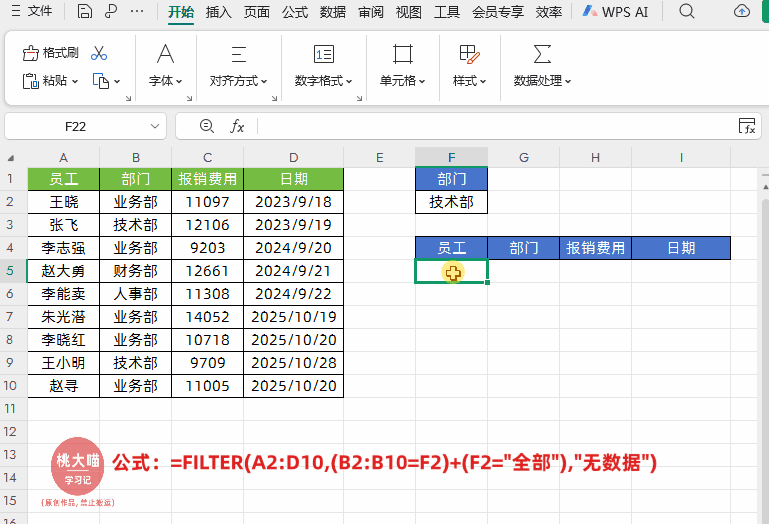Click into the formula bar input
Image resolution: width=769 pixels, height=524 pixels.
pos(495,127)
